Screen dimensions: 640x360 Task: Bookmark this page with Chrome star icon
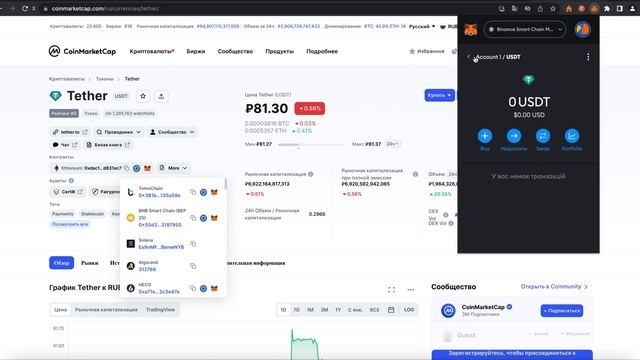click(x=553, y=9)
